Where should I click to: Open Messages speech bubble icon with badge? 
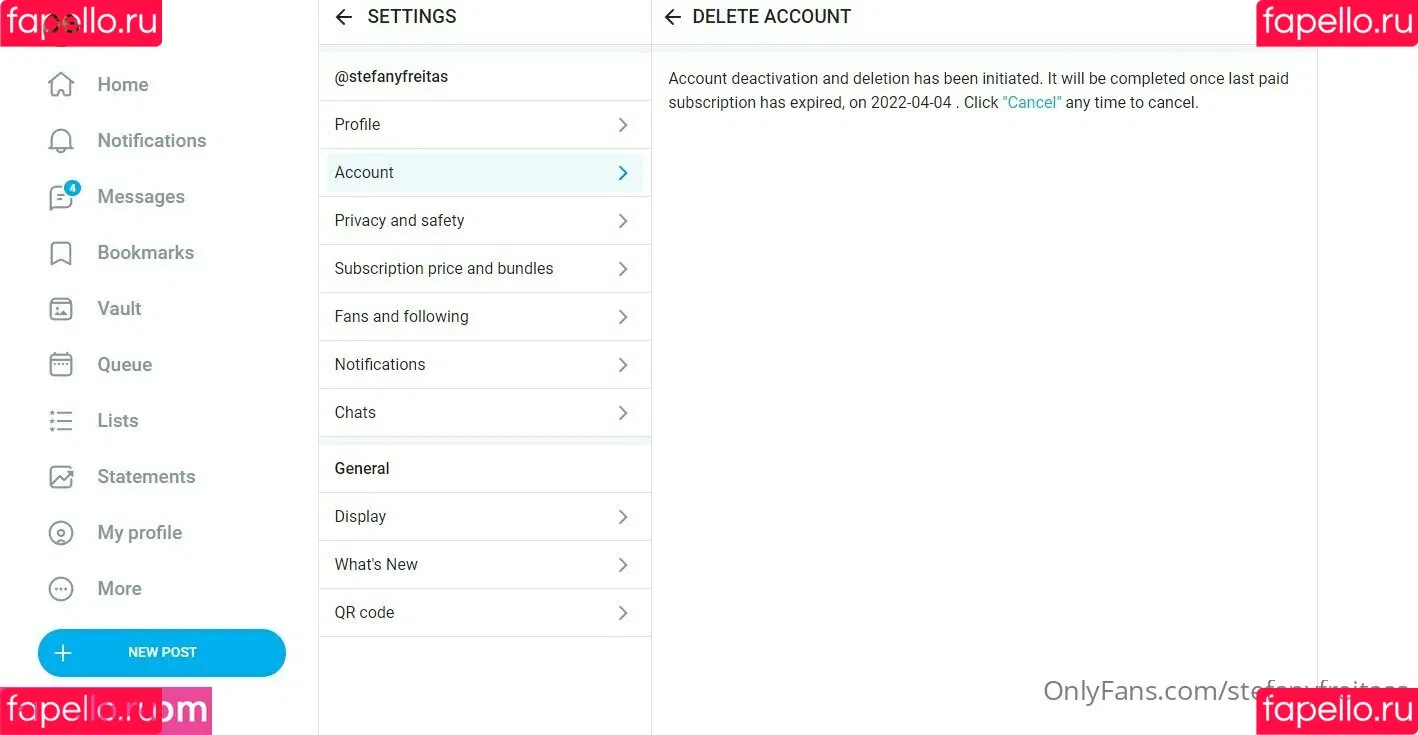(63, 196)
